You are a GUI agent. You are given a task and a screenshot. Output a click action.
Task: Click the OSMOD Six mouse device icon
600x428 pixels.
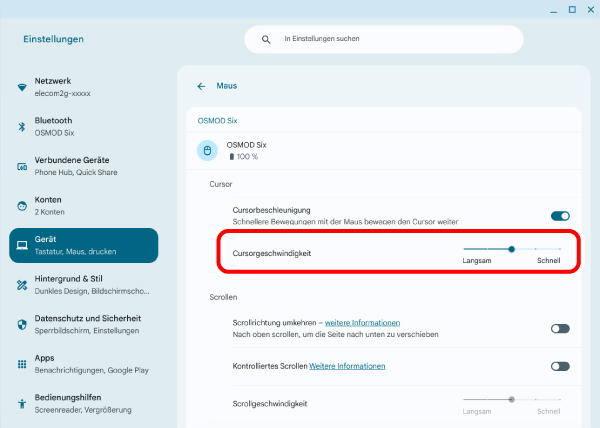point(208,151)
